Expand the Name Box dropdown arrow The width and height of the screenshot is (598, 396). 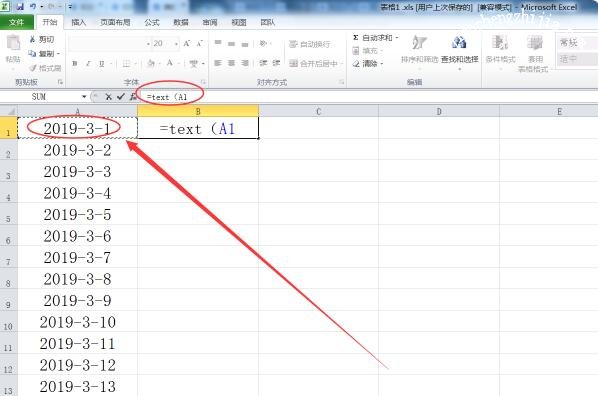point(84,97)
